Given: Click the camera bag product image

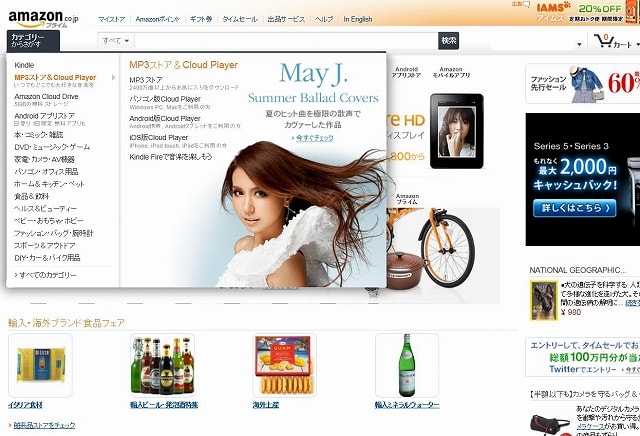Looking at the screenshot, I should (x=549, y=425).
